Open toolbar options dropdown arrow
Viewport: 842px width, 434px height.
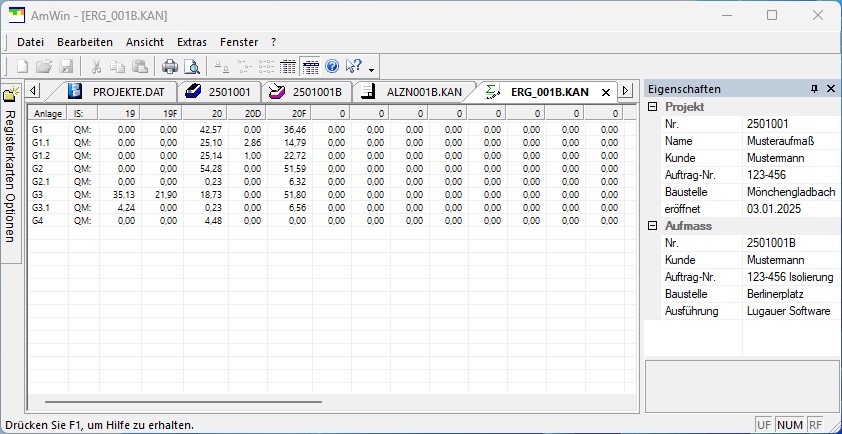click(371, 70)
